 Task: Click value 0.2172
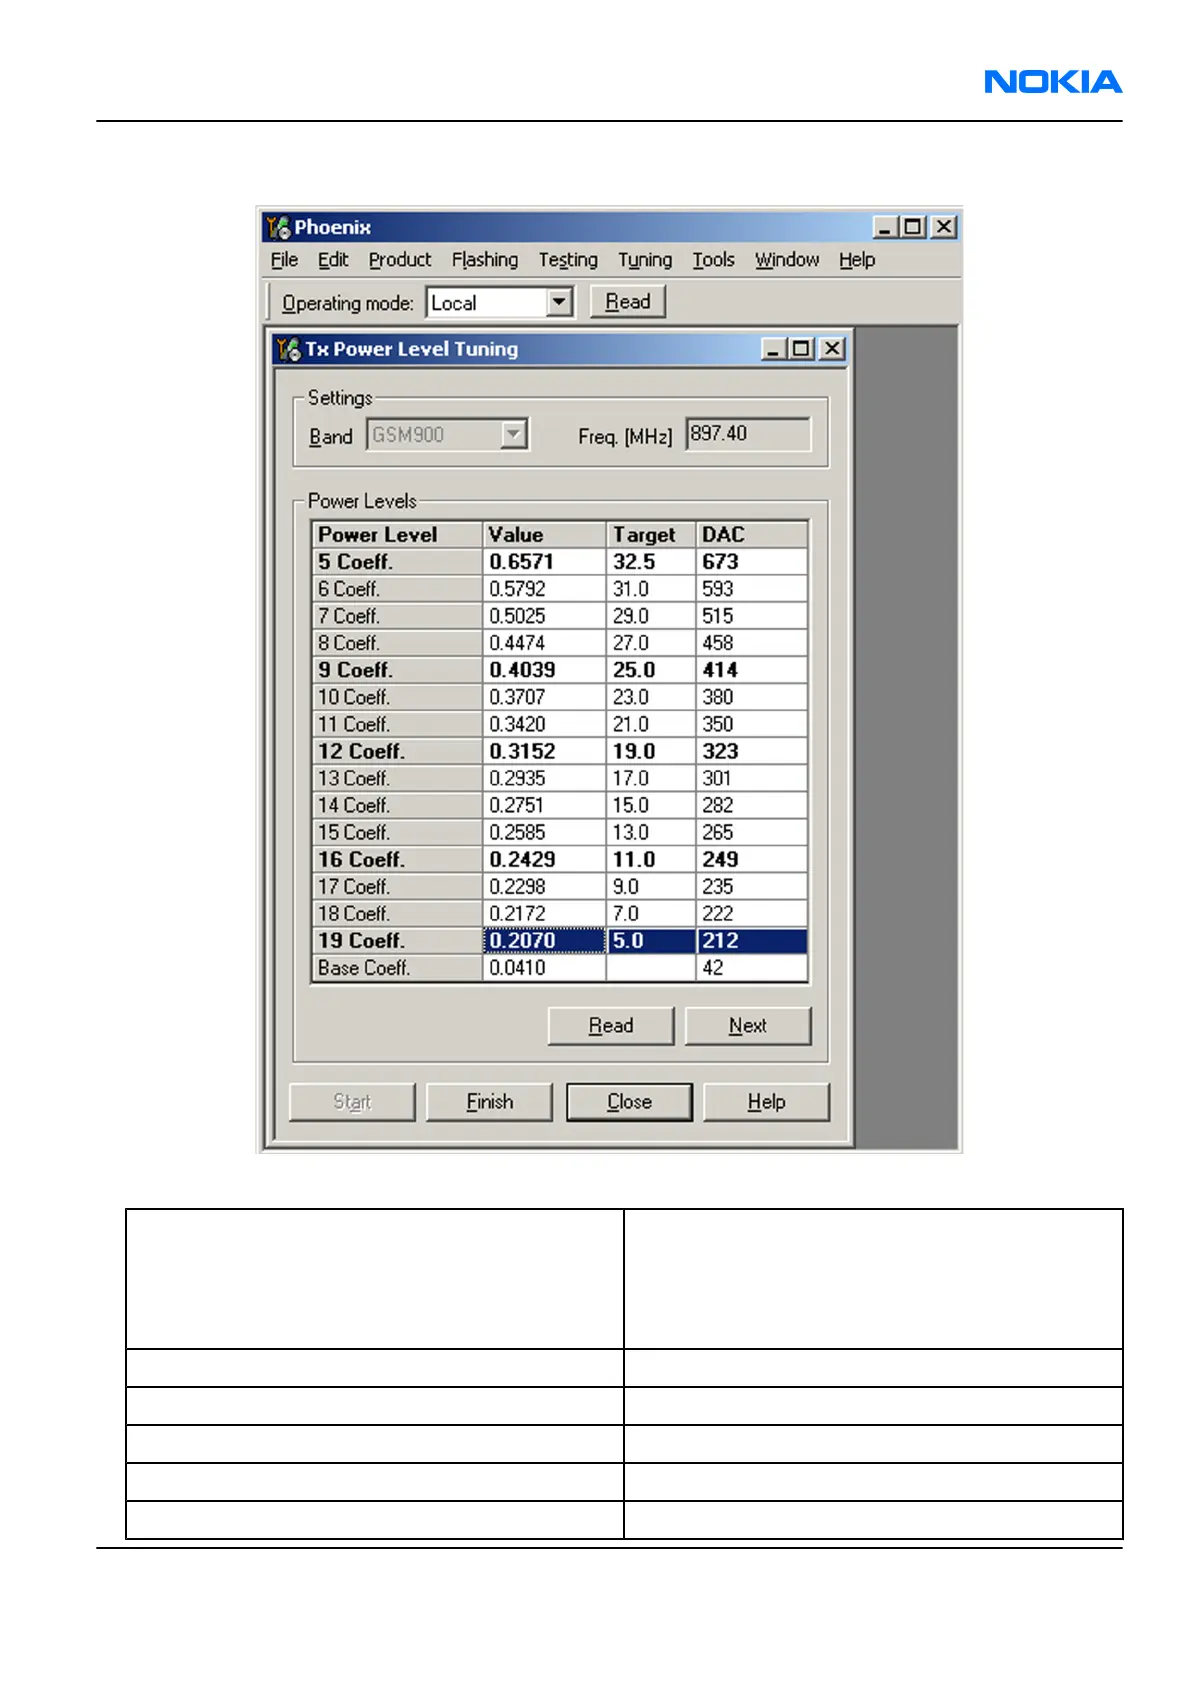pyautogui.click(x=545, y=913)
